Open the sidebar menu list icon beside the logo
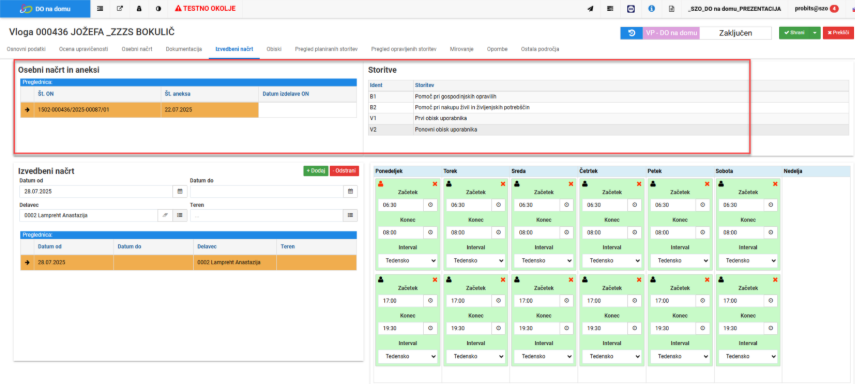The height and width of the screenshot is (384, 855). [100, 9]
